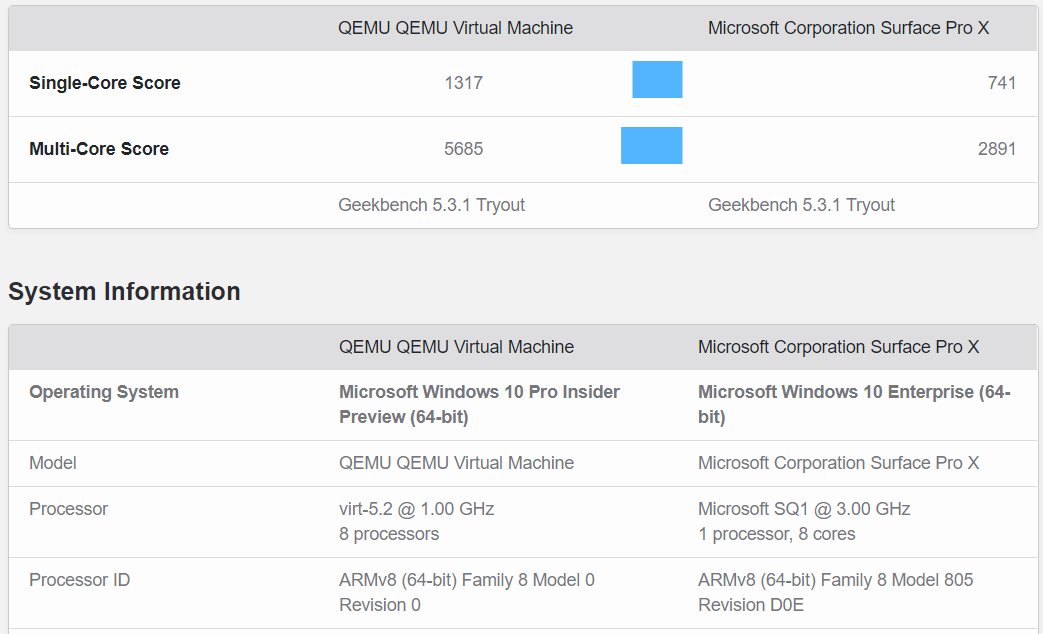Click the Processor row label

pos(68,509)
